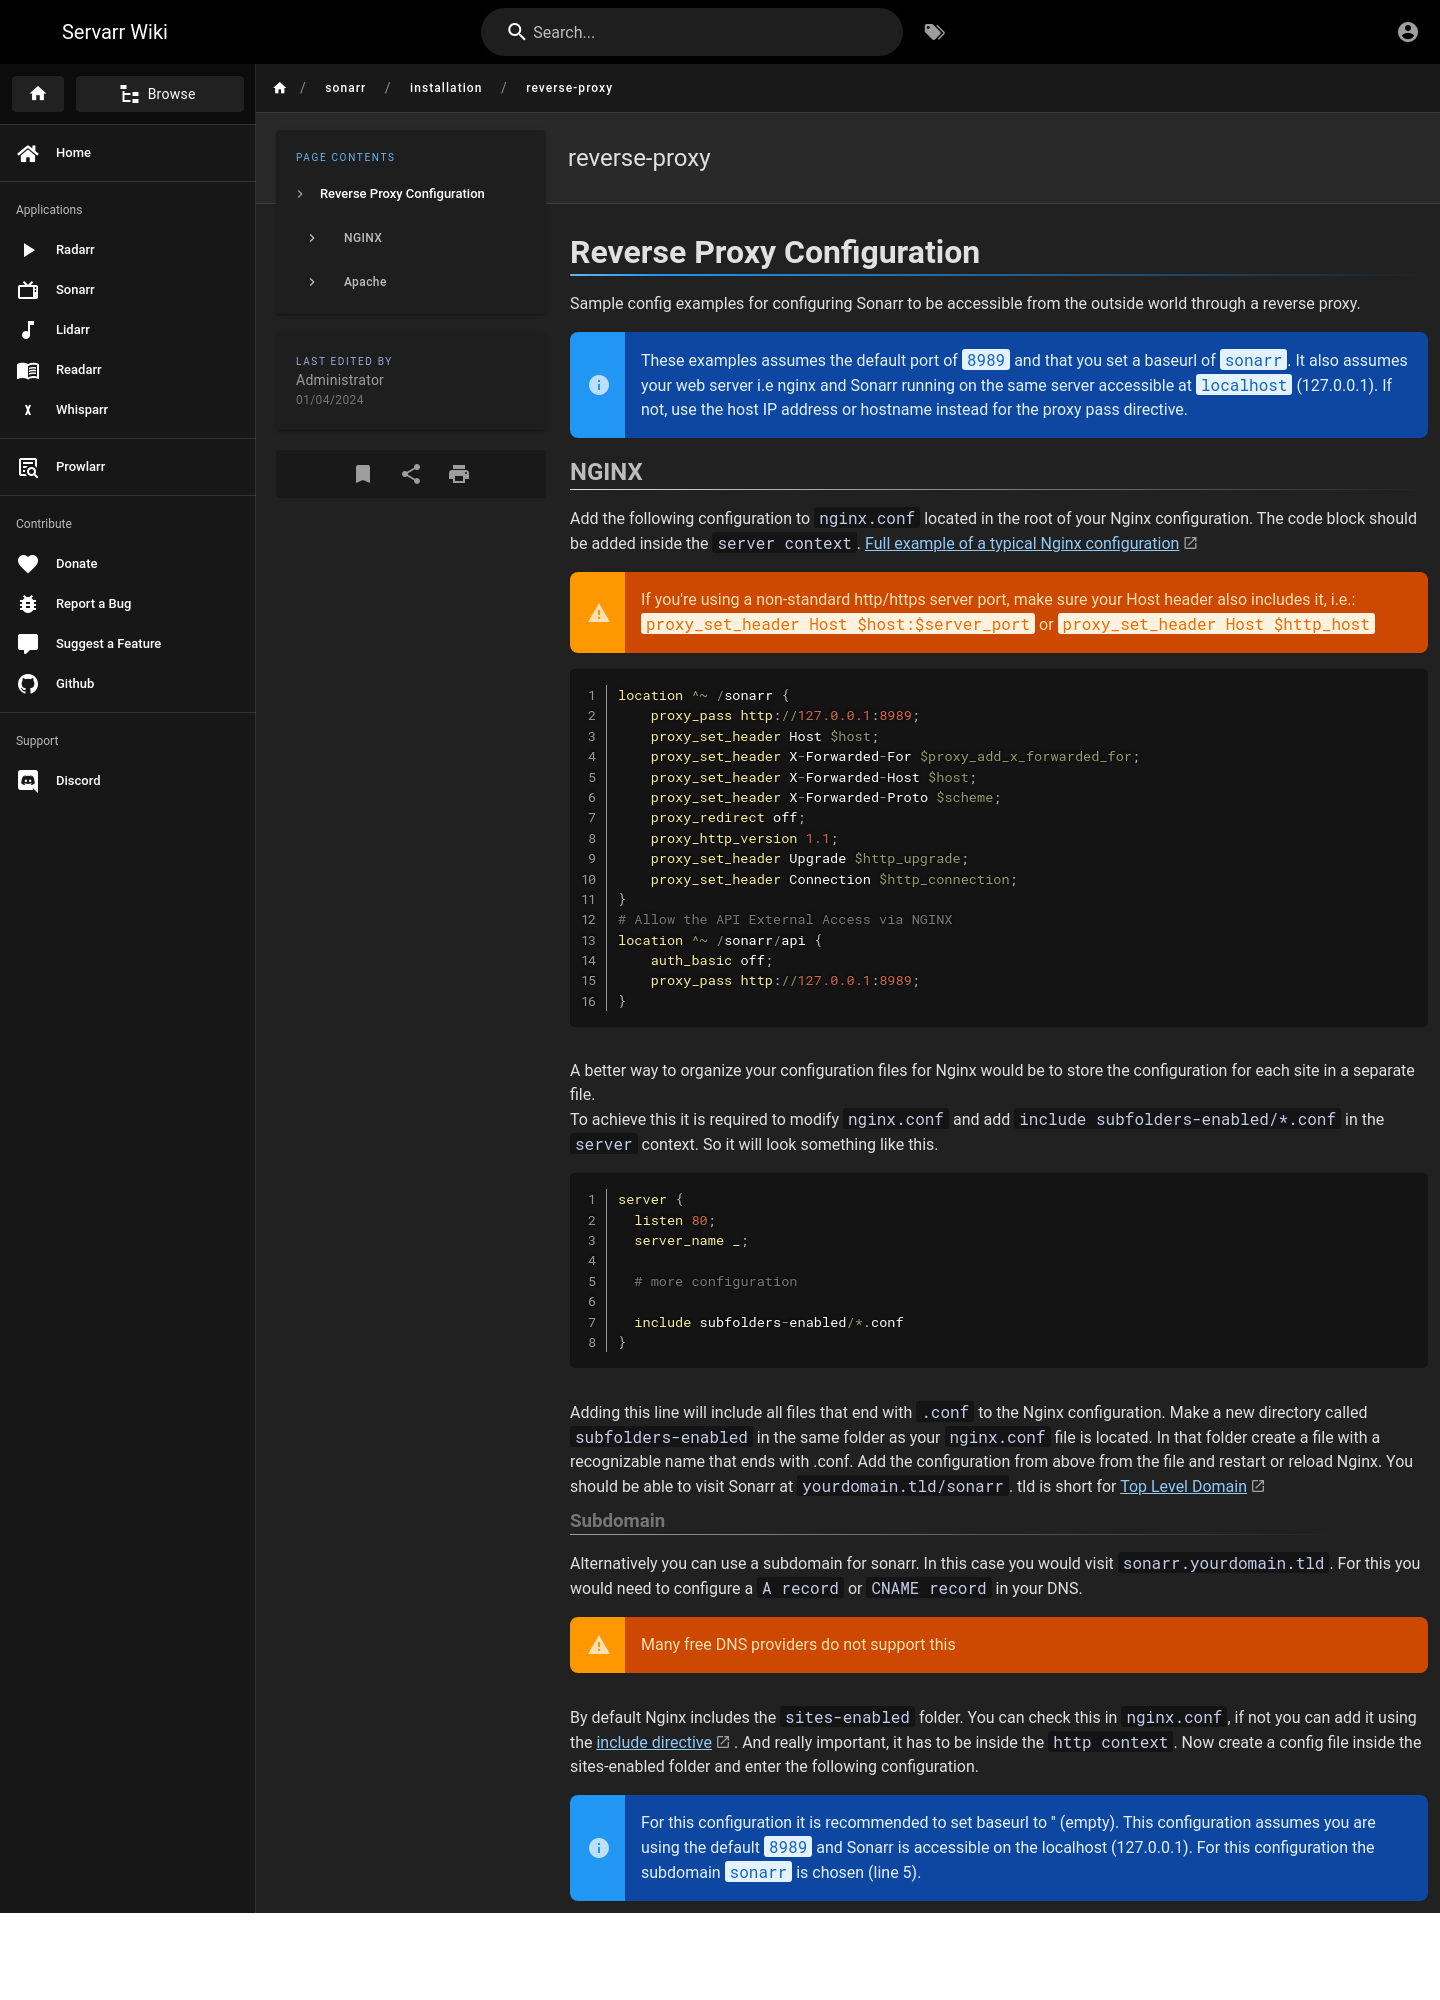
Task: Open the Github sidebar link
Action: (128, 684)
